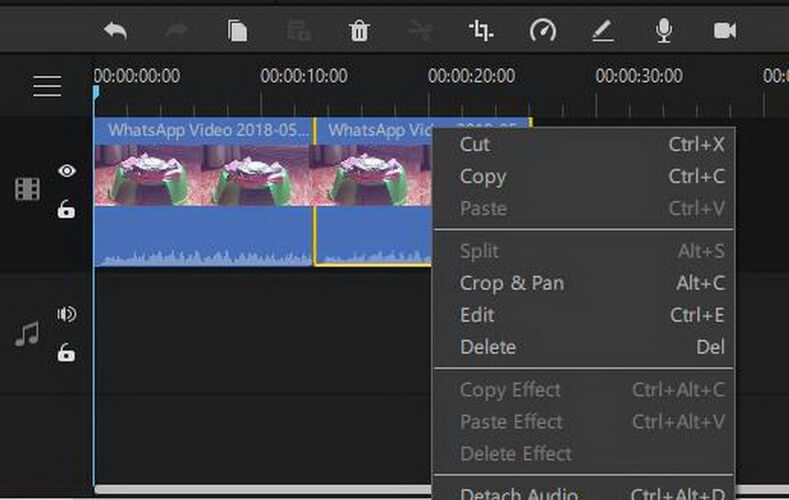Select the first WhatsApp Video clip
Viewport: 789px width, 500px height.
[203, 191]
